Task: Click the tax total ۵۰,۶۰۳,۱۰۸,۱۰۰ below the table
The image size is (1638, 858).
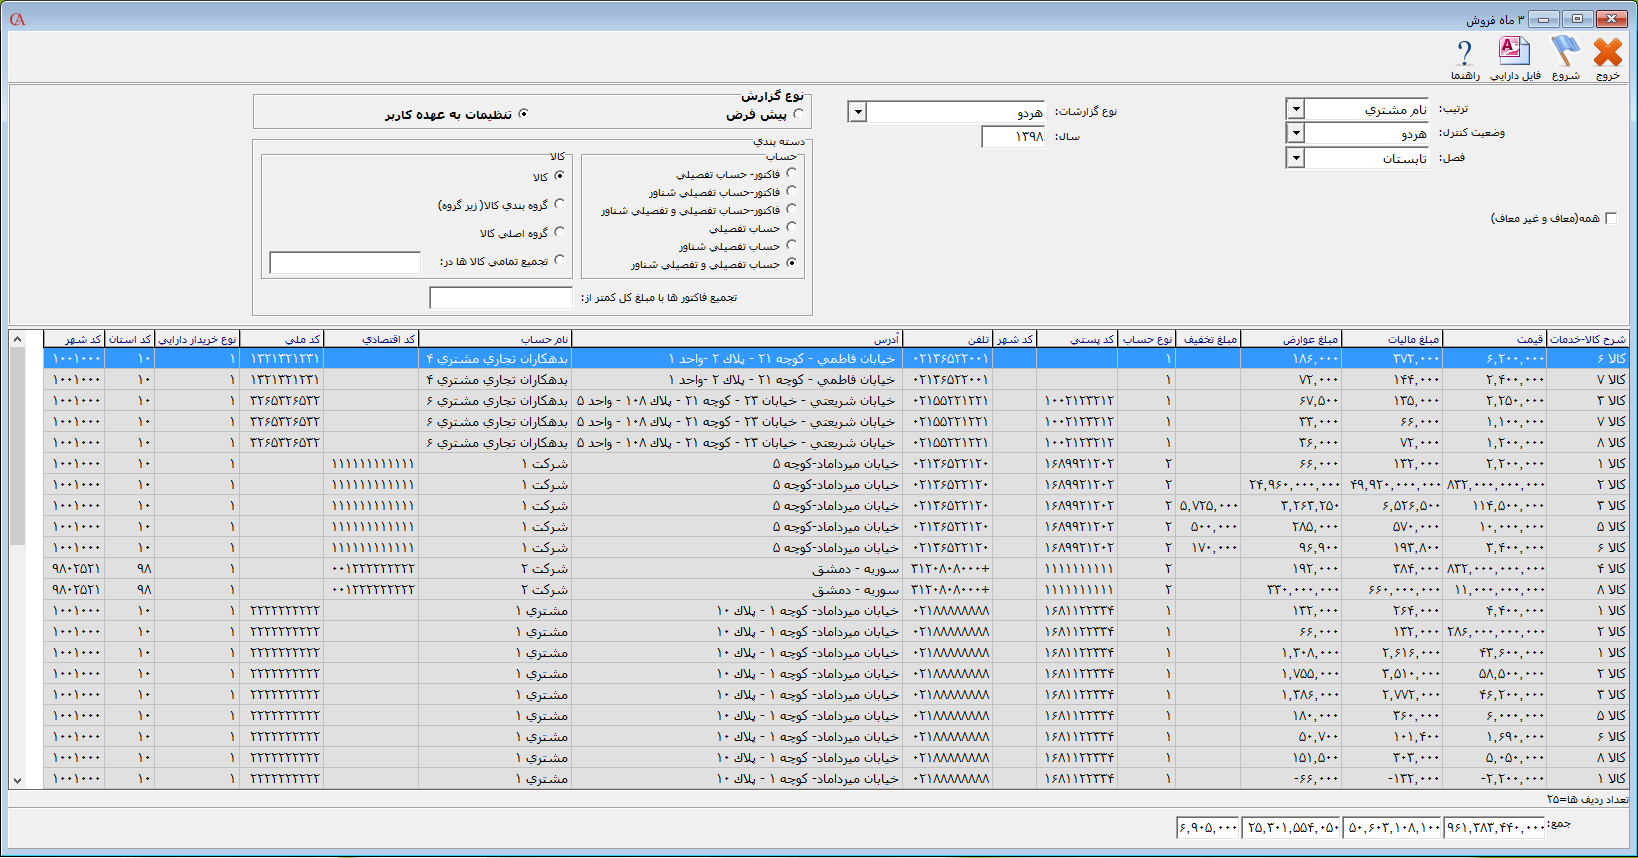Action: 1393,827
